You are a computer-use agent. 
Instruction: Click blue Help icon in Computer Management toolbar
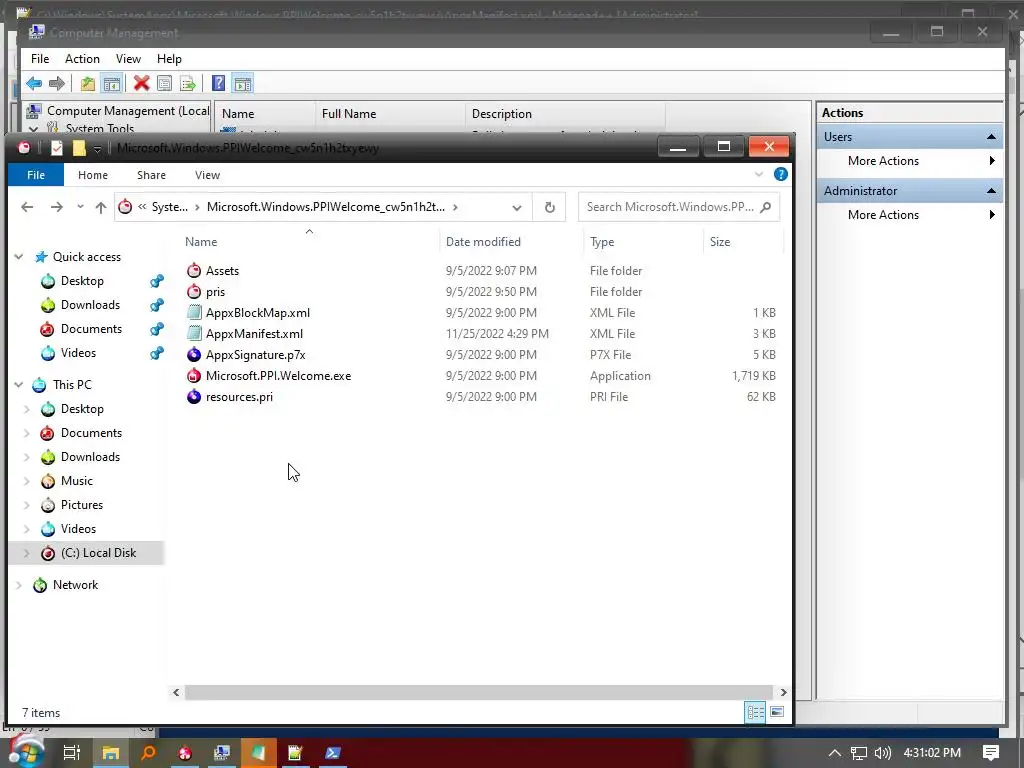click(219, 84)
